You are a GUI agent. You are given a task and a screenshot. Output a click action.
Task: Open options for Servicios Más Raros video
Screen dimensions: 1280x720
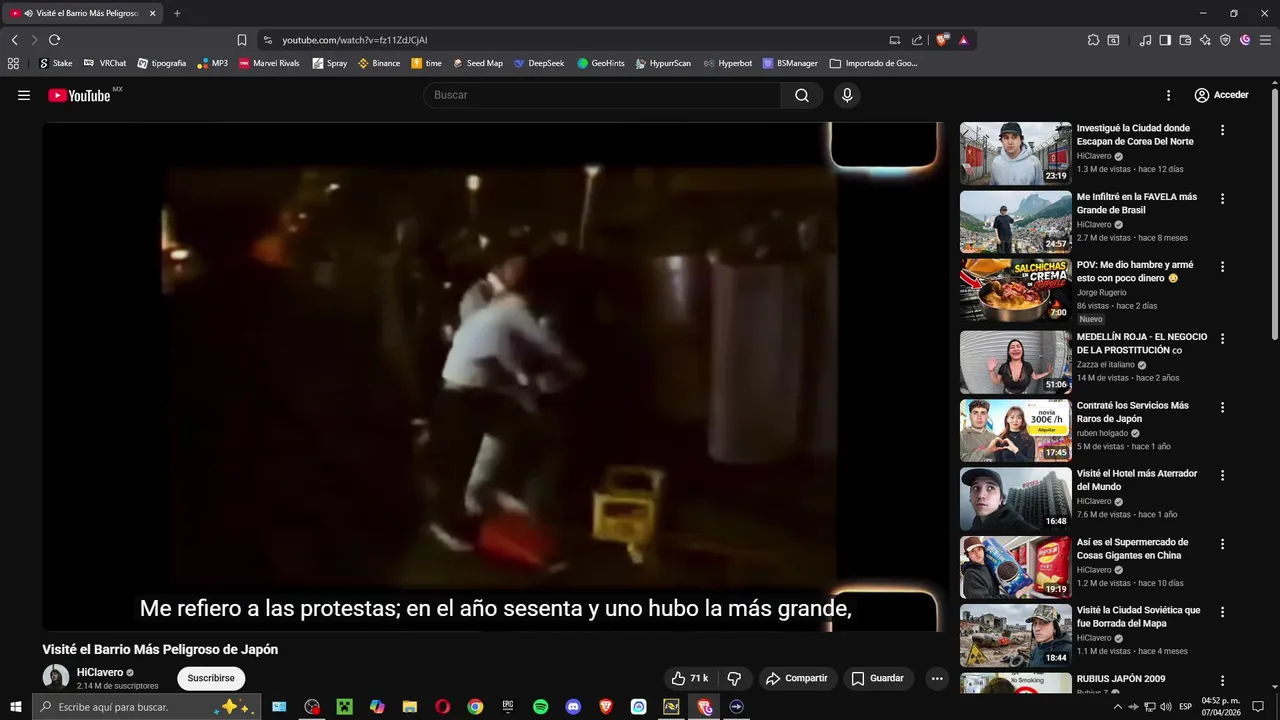[x=1222, y=408]
